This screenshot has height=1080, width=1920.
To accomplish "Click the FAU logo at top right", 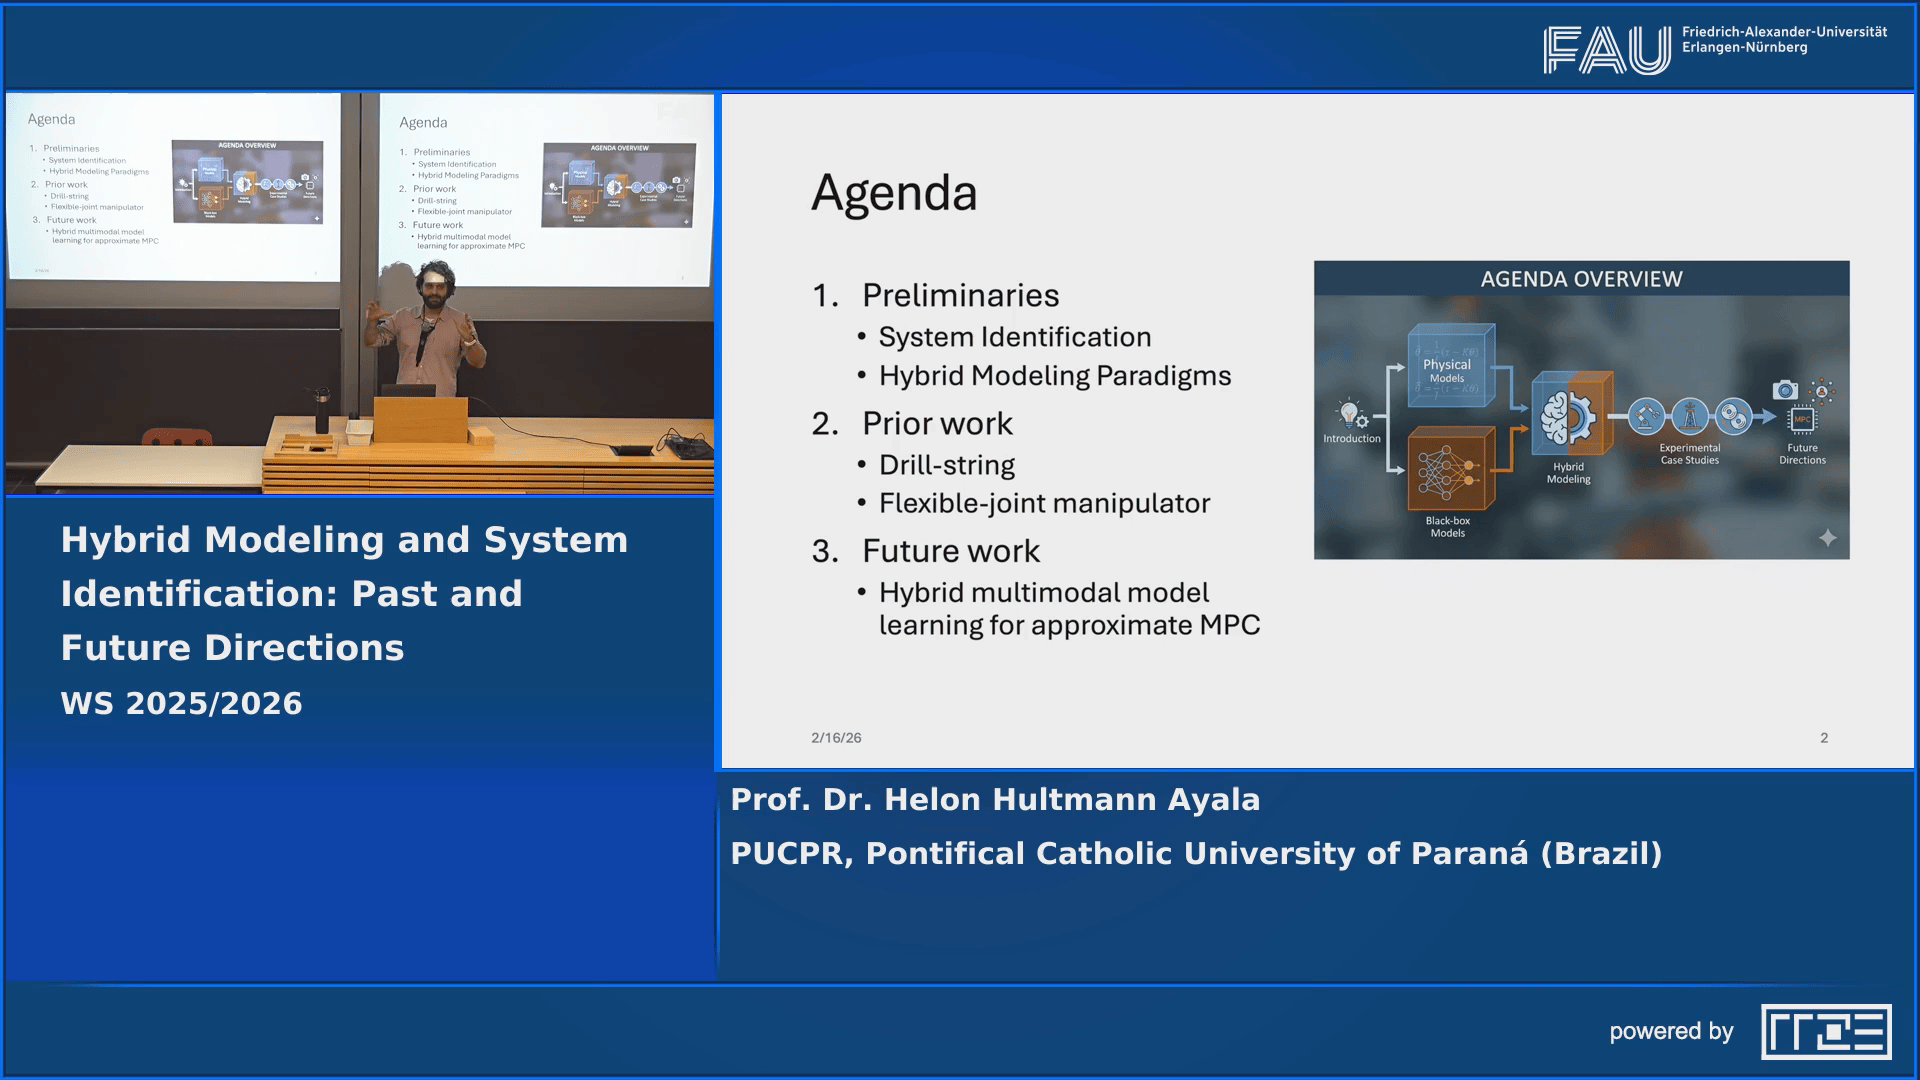I will (1606, 50).
